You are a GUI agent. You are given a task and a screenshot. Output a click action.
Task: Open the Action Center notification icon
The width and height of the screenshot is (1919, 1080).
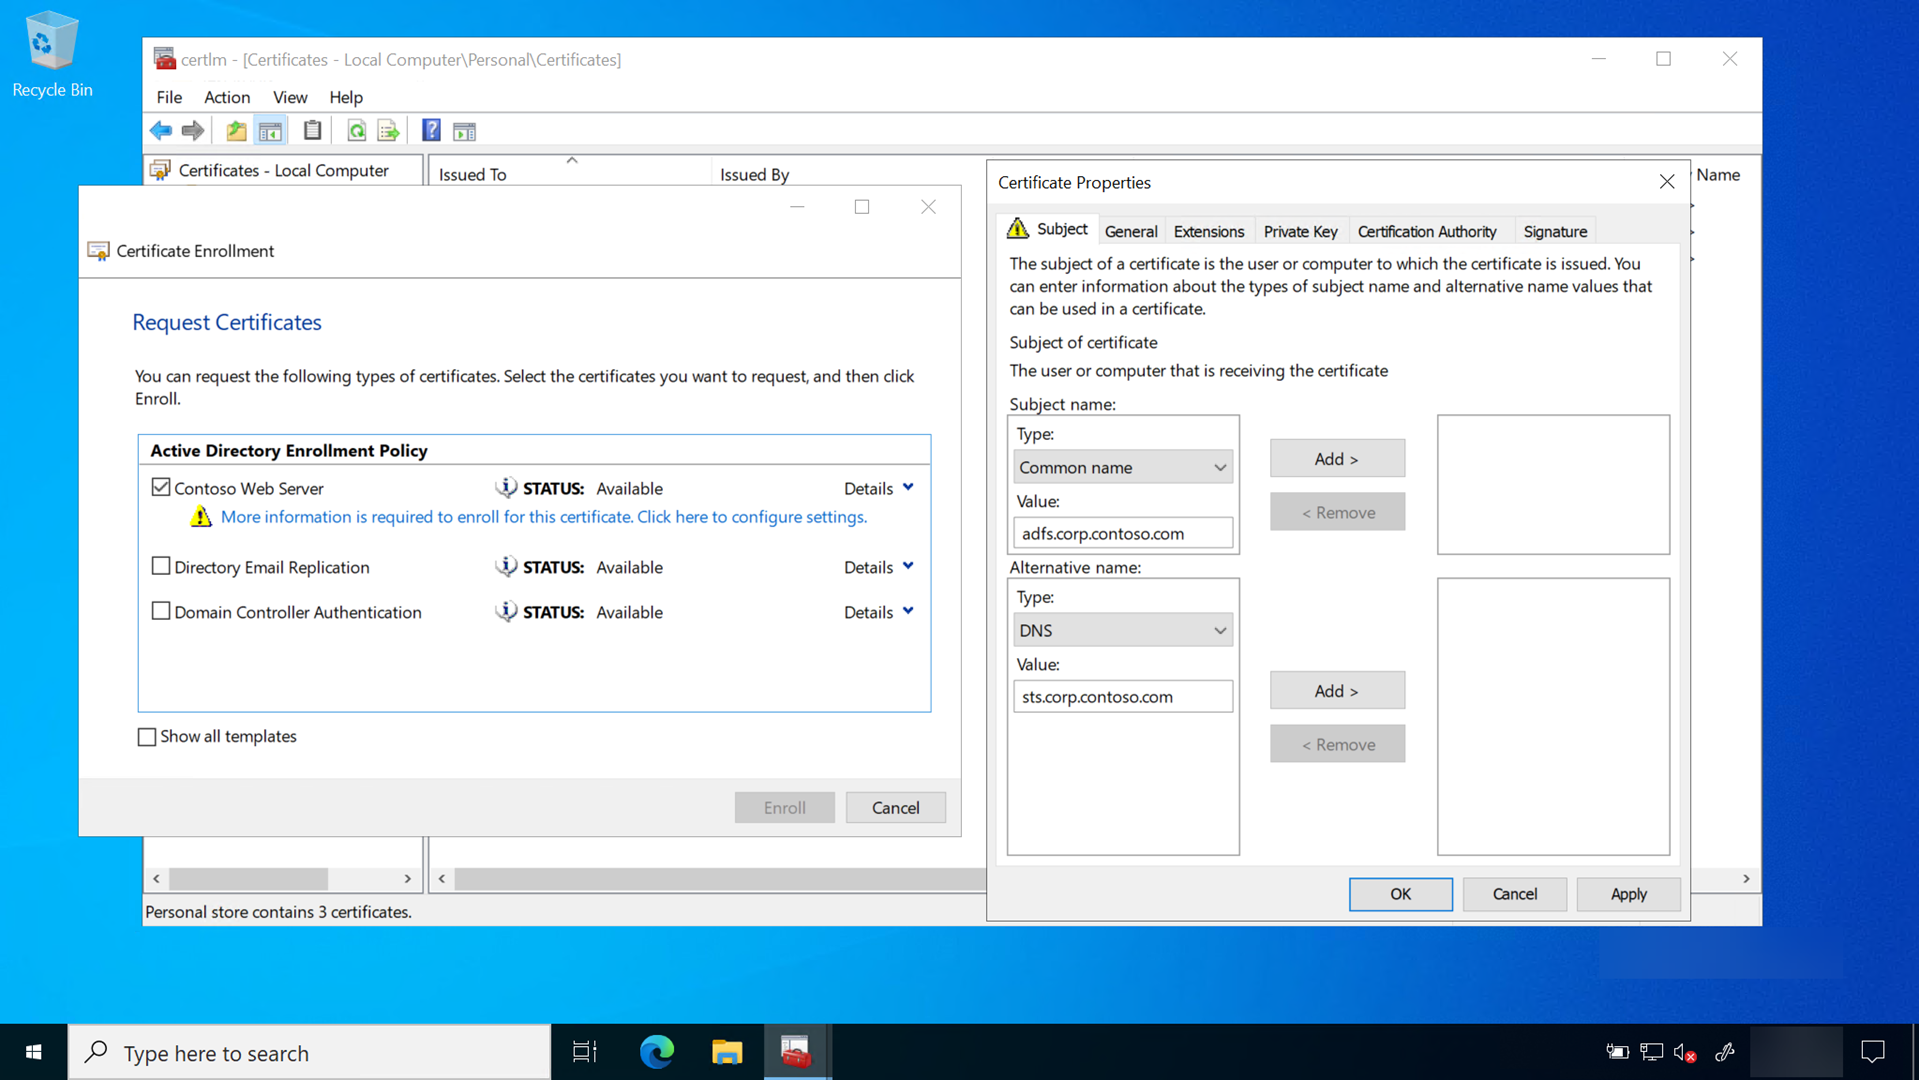coord(1872,1052)
